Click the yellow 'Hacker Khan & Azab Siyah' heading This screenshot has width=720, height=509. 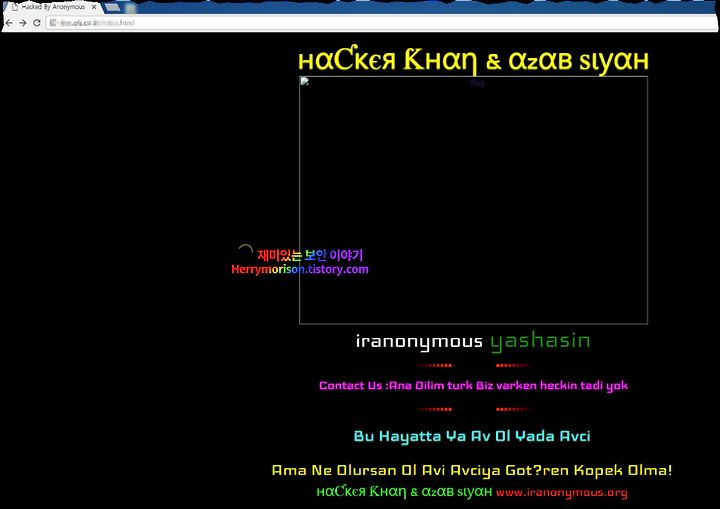tap(473, 60)
